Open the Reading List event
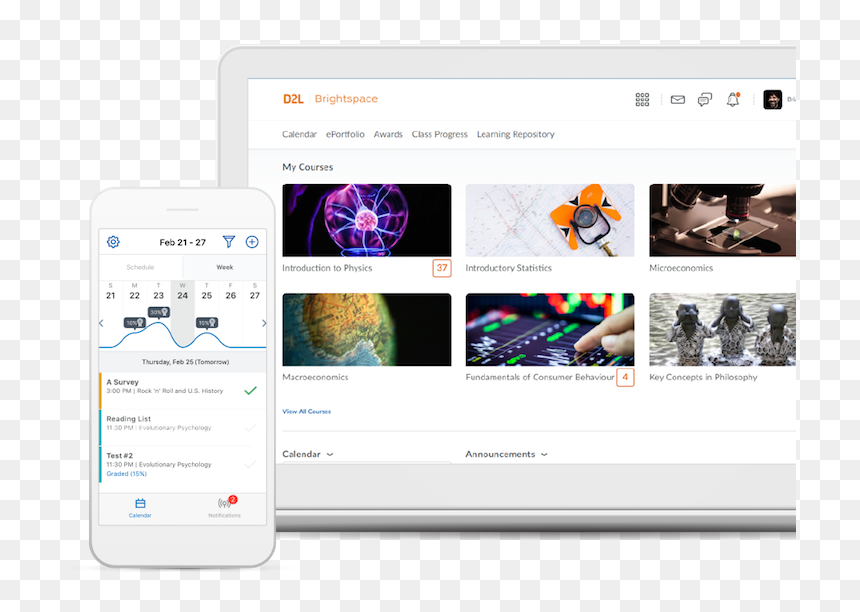This screenshot has height=612, width=860. pyautogui.click(x=183, y=427)
